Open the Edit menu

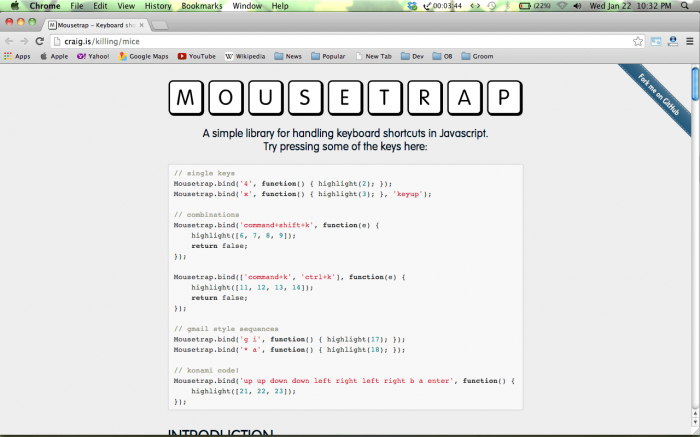pyautogui.click(x=100, y=6)
